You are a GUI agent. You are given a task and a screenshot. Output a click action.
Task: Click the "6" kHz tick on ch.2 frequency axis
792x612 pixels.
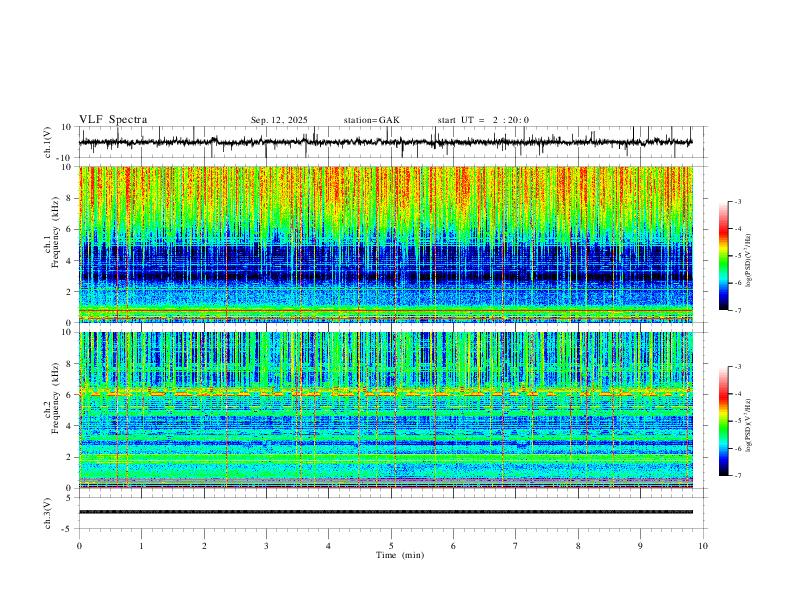pyautogui.click(x=69, y=395)
